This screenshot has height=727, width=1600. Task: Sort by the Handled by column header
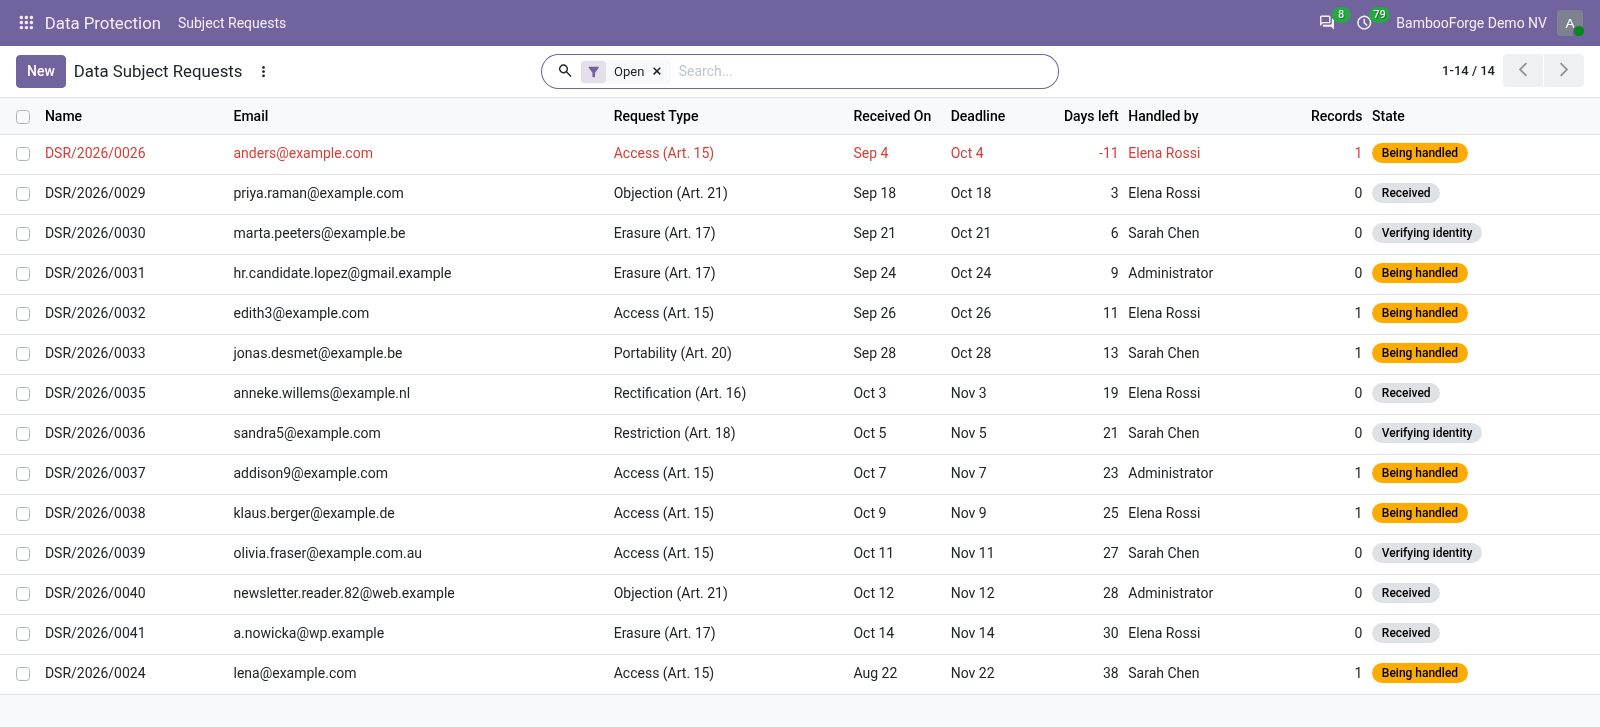click(1163, 116)
